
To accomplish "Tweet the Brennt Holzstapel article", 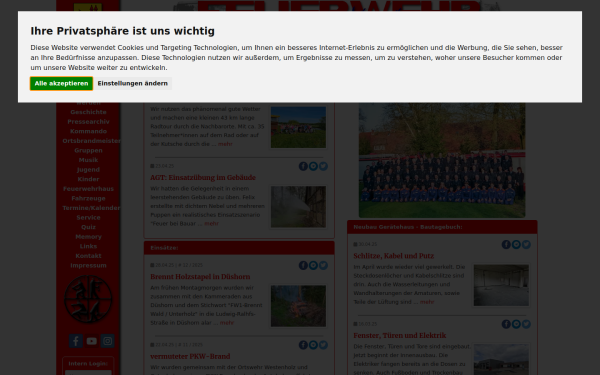I will point(323,265).
